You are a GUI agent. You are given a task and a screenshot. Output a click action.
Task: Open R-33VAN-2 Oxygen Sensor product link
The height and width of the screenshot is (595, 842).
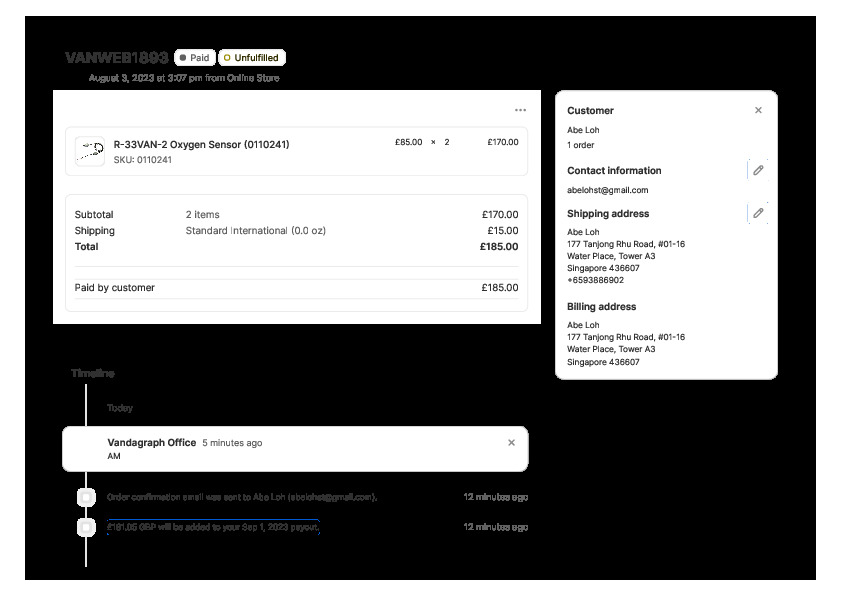[201, 144]
